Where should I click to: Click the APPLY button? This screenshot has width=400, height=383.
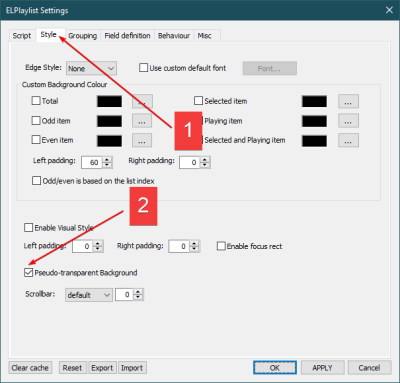[x=322, y=368]
